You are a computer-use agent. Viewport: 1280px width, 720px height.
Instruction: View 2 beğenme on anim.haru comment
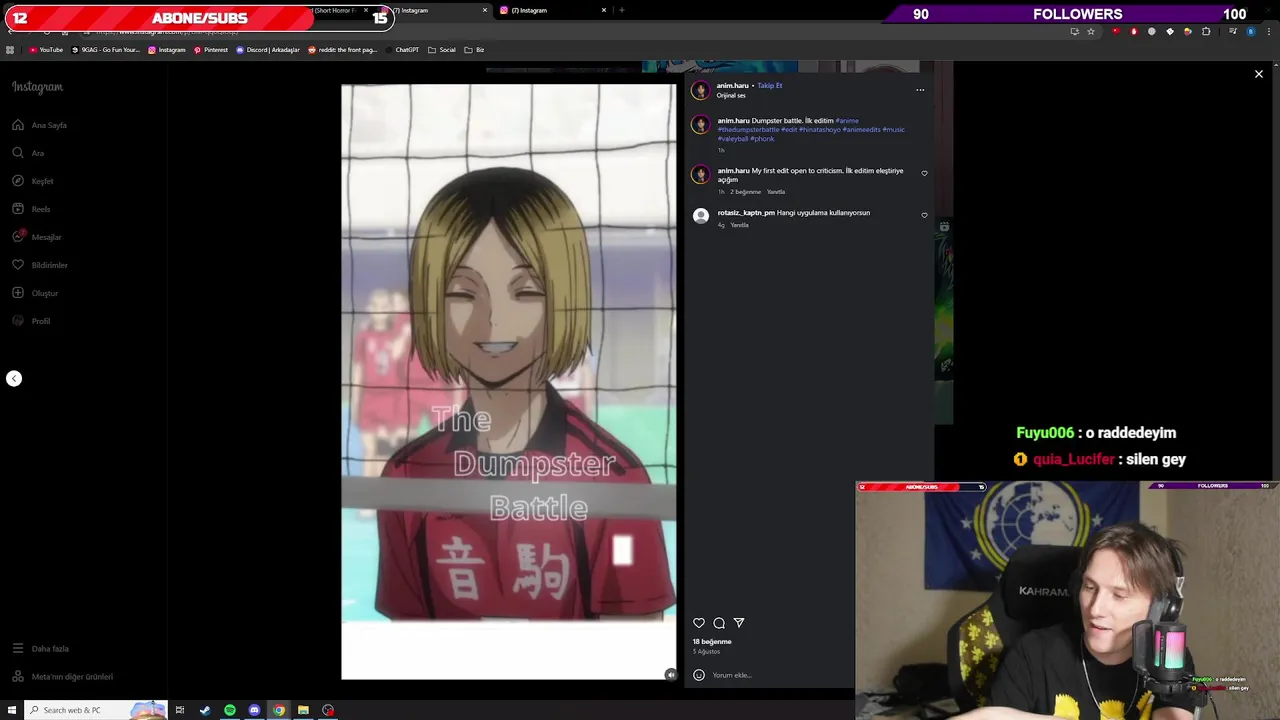click(745, 192)
